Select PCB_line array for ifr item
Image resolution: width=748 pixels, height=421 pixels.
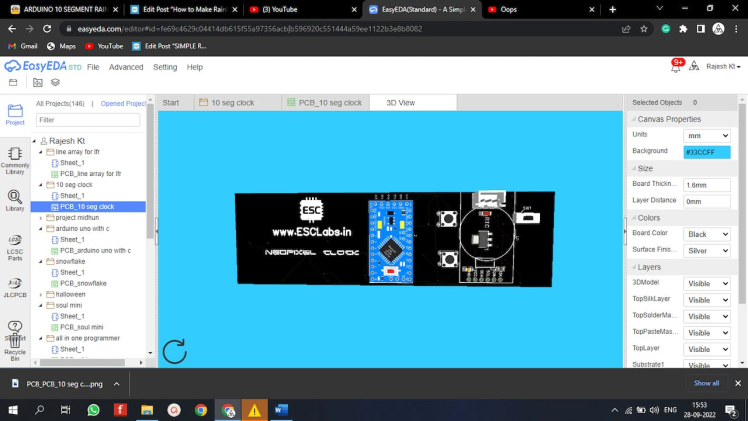pos(91,174)
